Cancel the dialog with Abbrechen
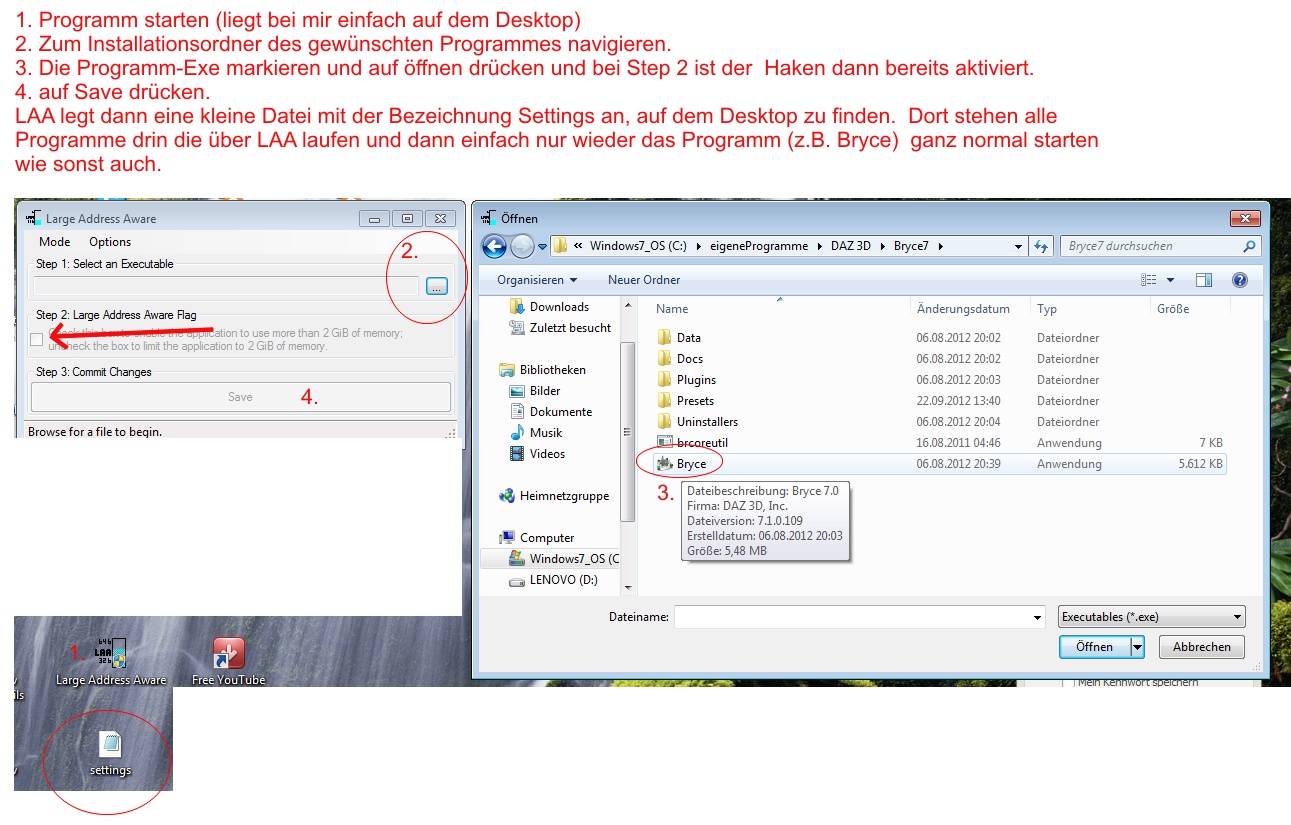Screen dimensions: 1291x825 coord(1202,647)
